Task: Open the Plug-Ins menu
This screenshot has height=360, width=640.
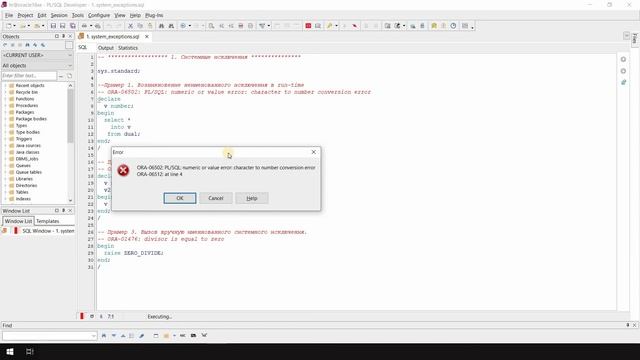Action: 154,15
